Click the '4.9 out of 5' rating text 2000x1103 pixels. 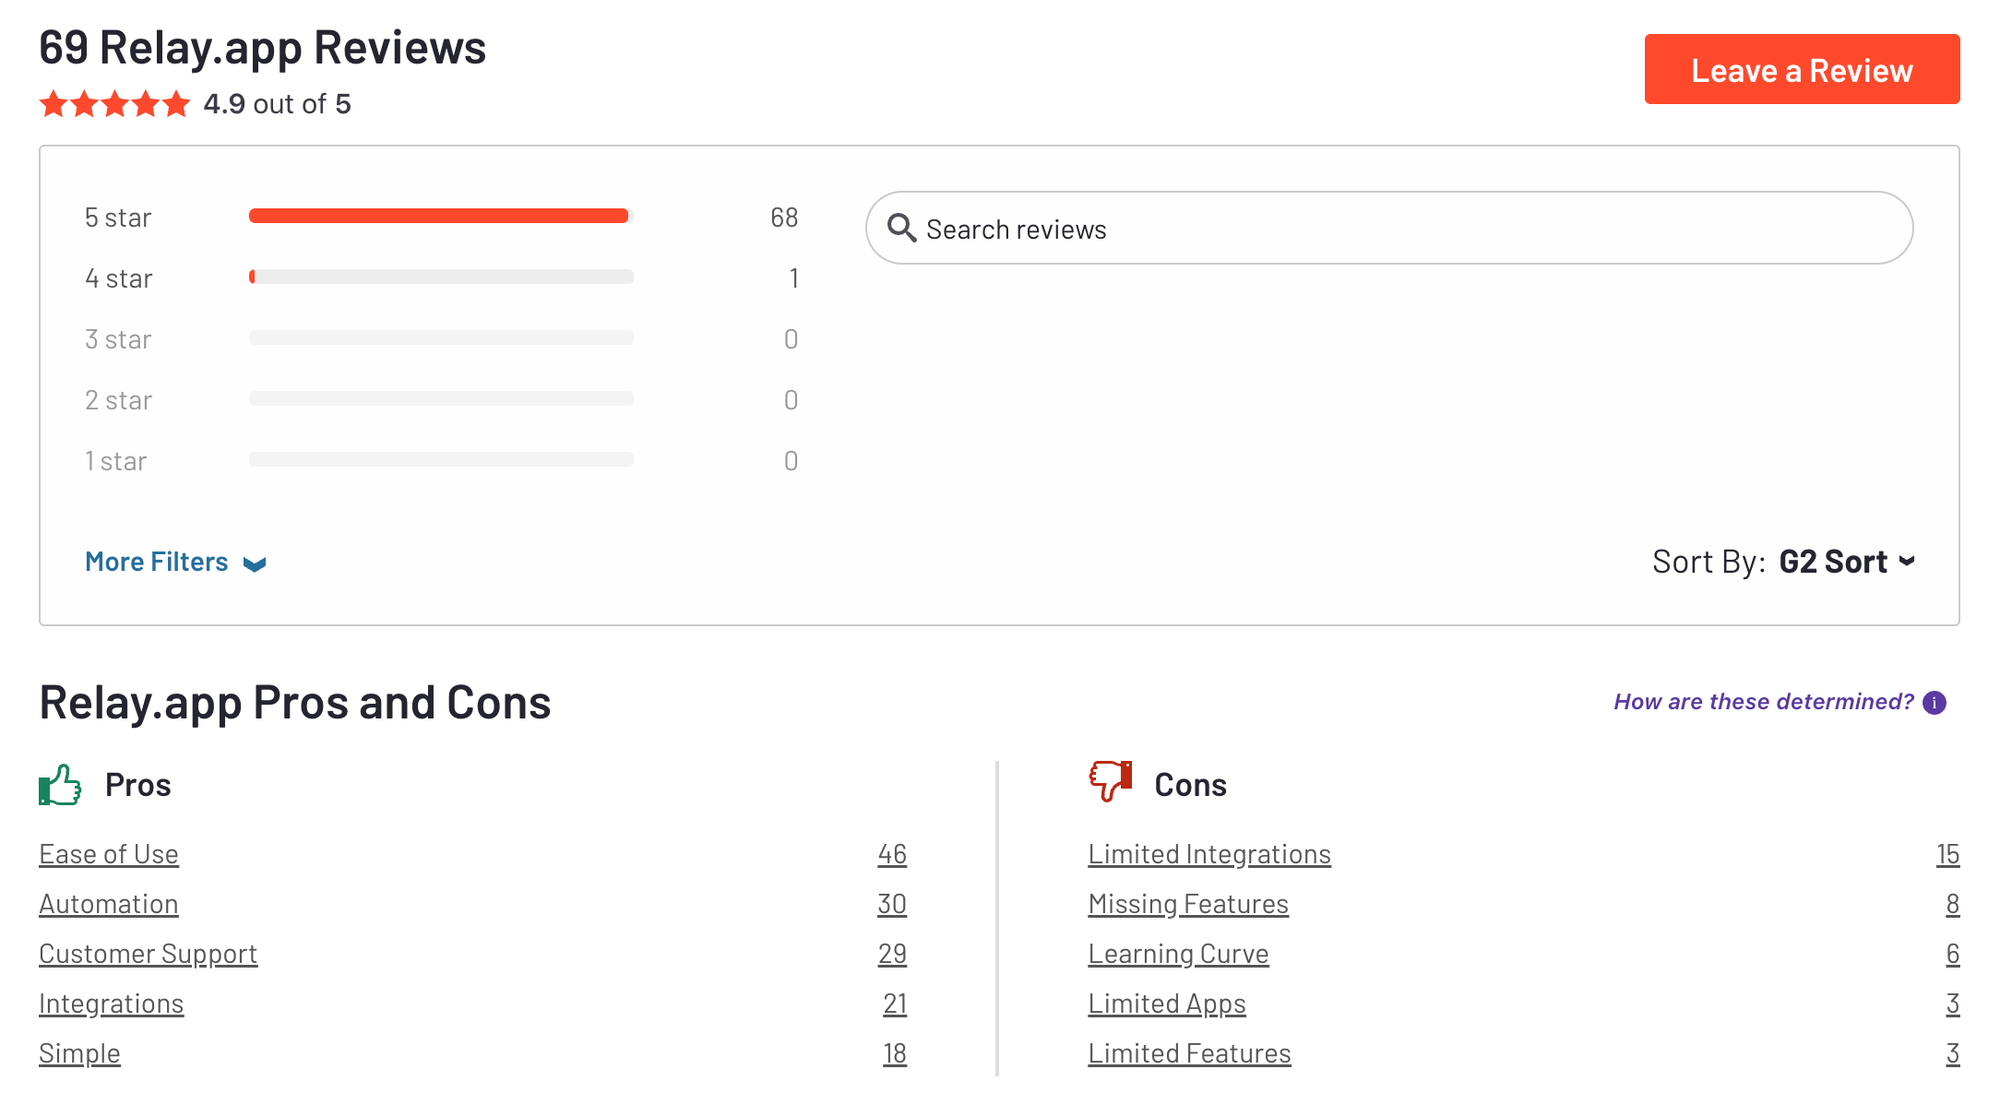[277, 104]
